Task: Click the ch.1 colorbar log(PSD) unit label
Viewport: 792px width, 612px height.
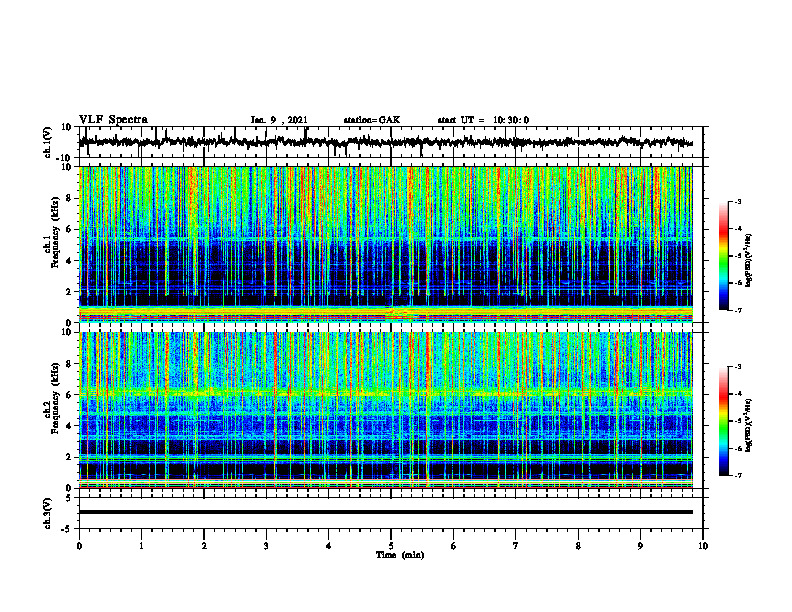Action: coord(749,260)
